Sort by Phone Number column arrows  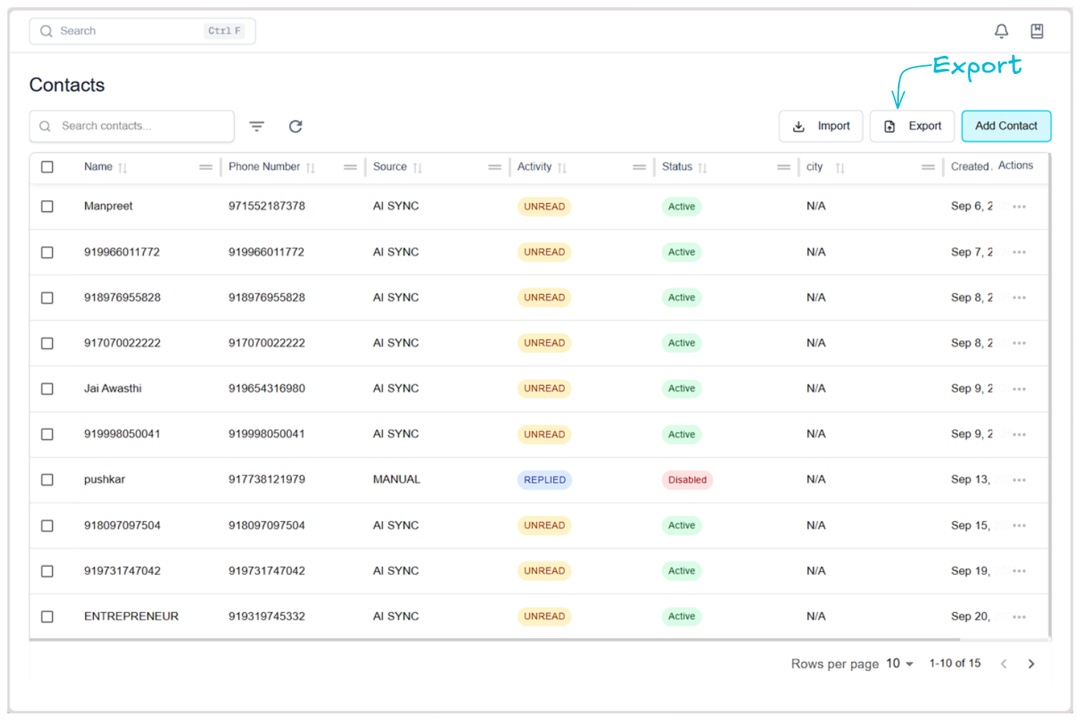311,168
